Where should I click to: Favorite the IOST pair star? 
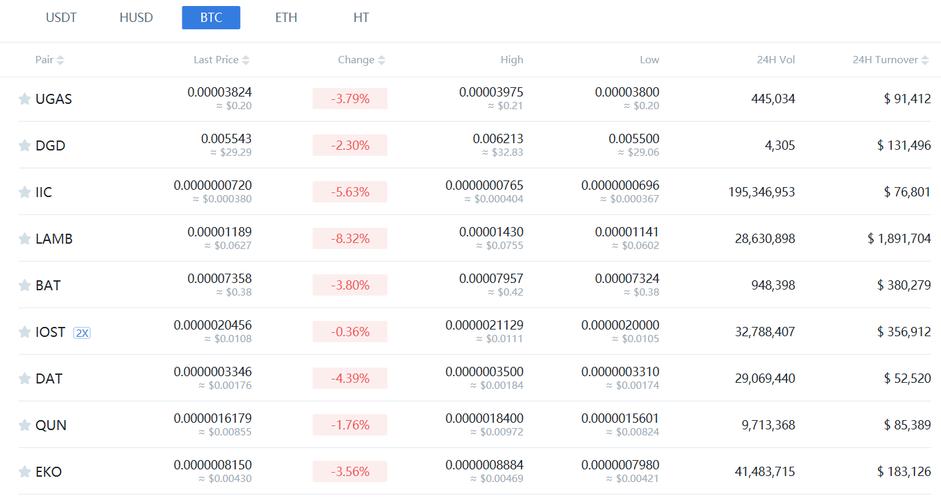click(25, 332)
